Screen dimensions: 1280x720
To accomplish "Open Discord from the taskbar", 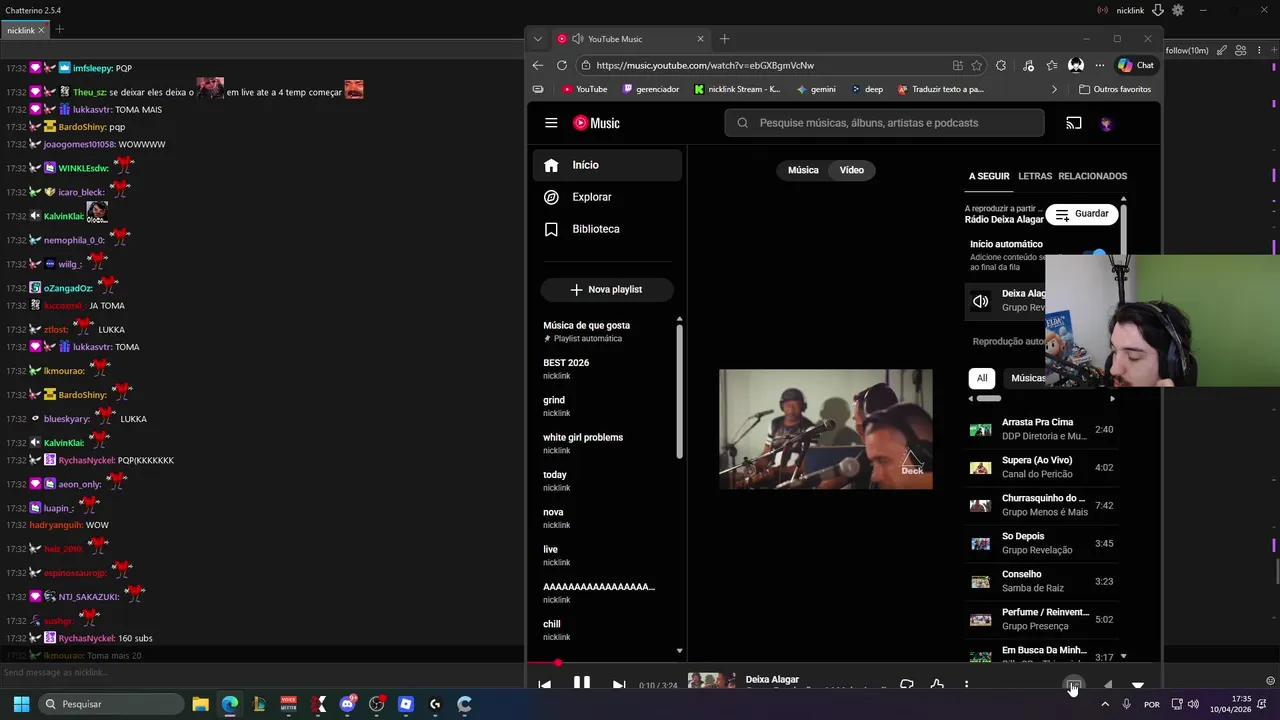I will (347, 704).
